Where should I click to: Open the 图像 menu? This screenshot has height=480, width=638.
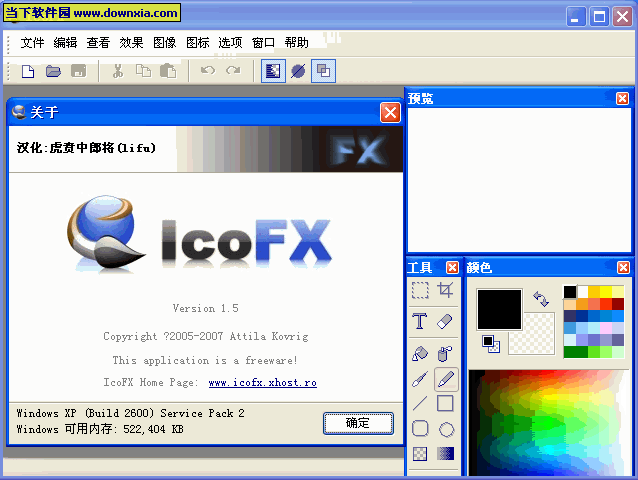pyautogui.click(x=164, y=42)
